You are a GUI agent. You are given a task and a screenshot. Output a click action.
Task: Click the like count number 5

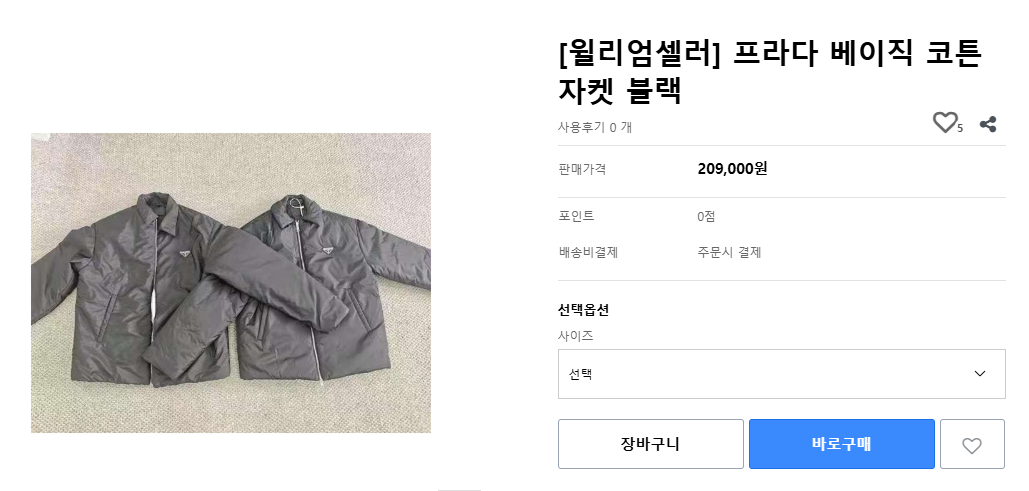(x=960, y=128)
